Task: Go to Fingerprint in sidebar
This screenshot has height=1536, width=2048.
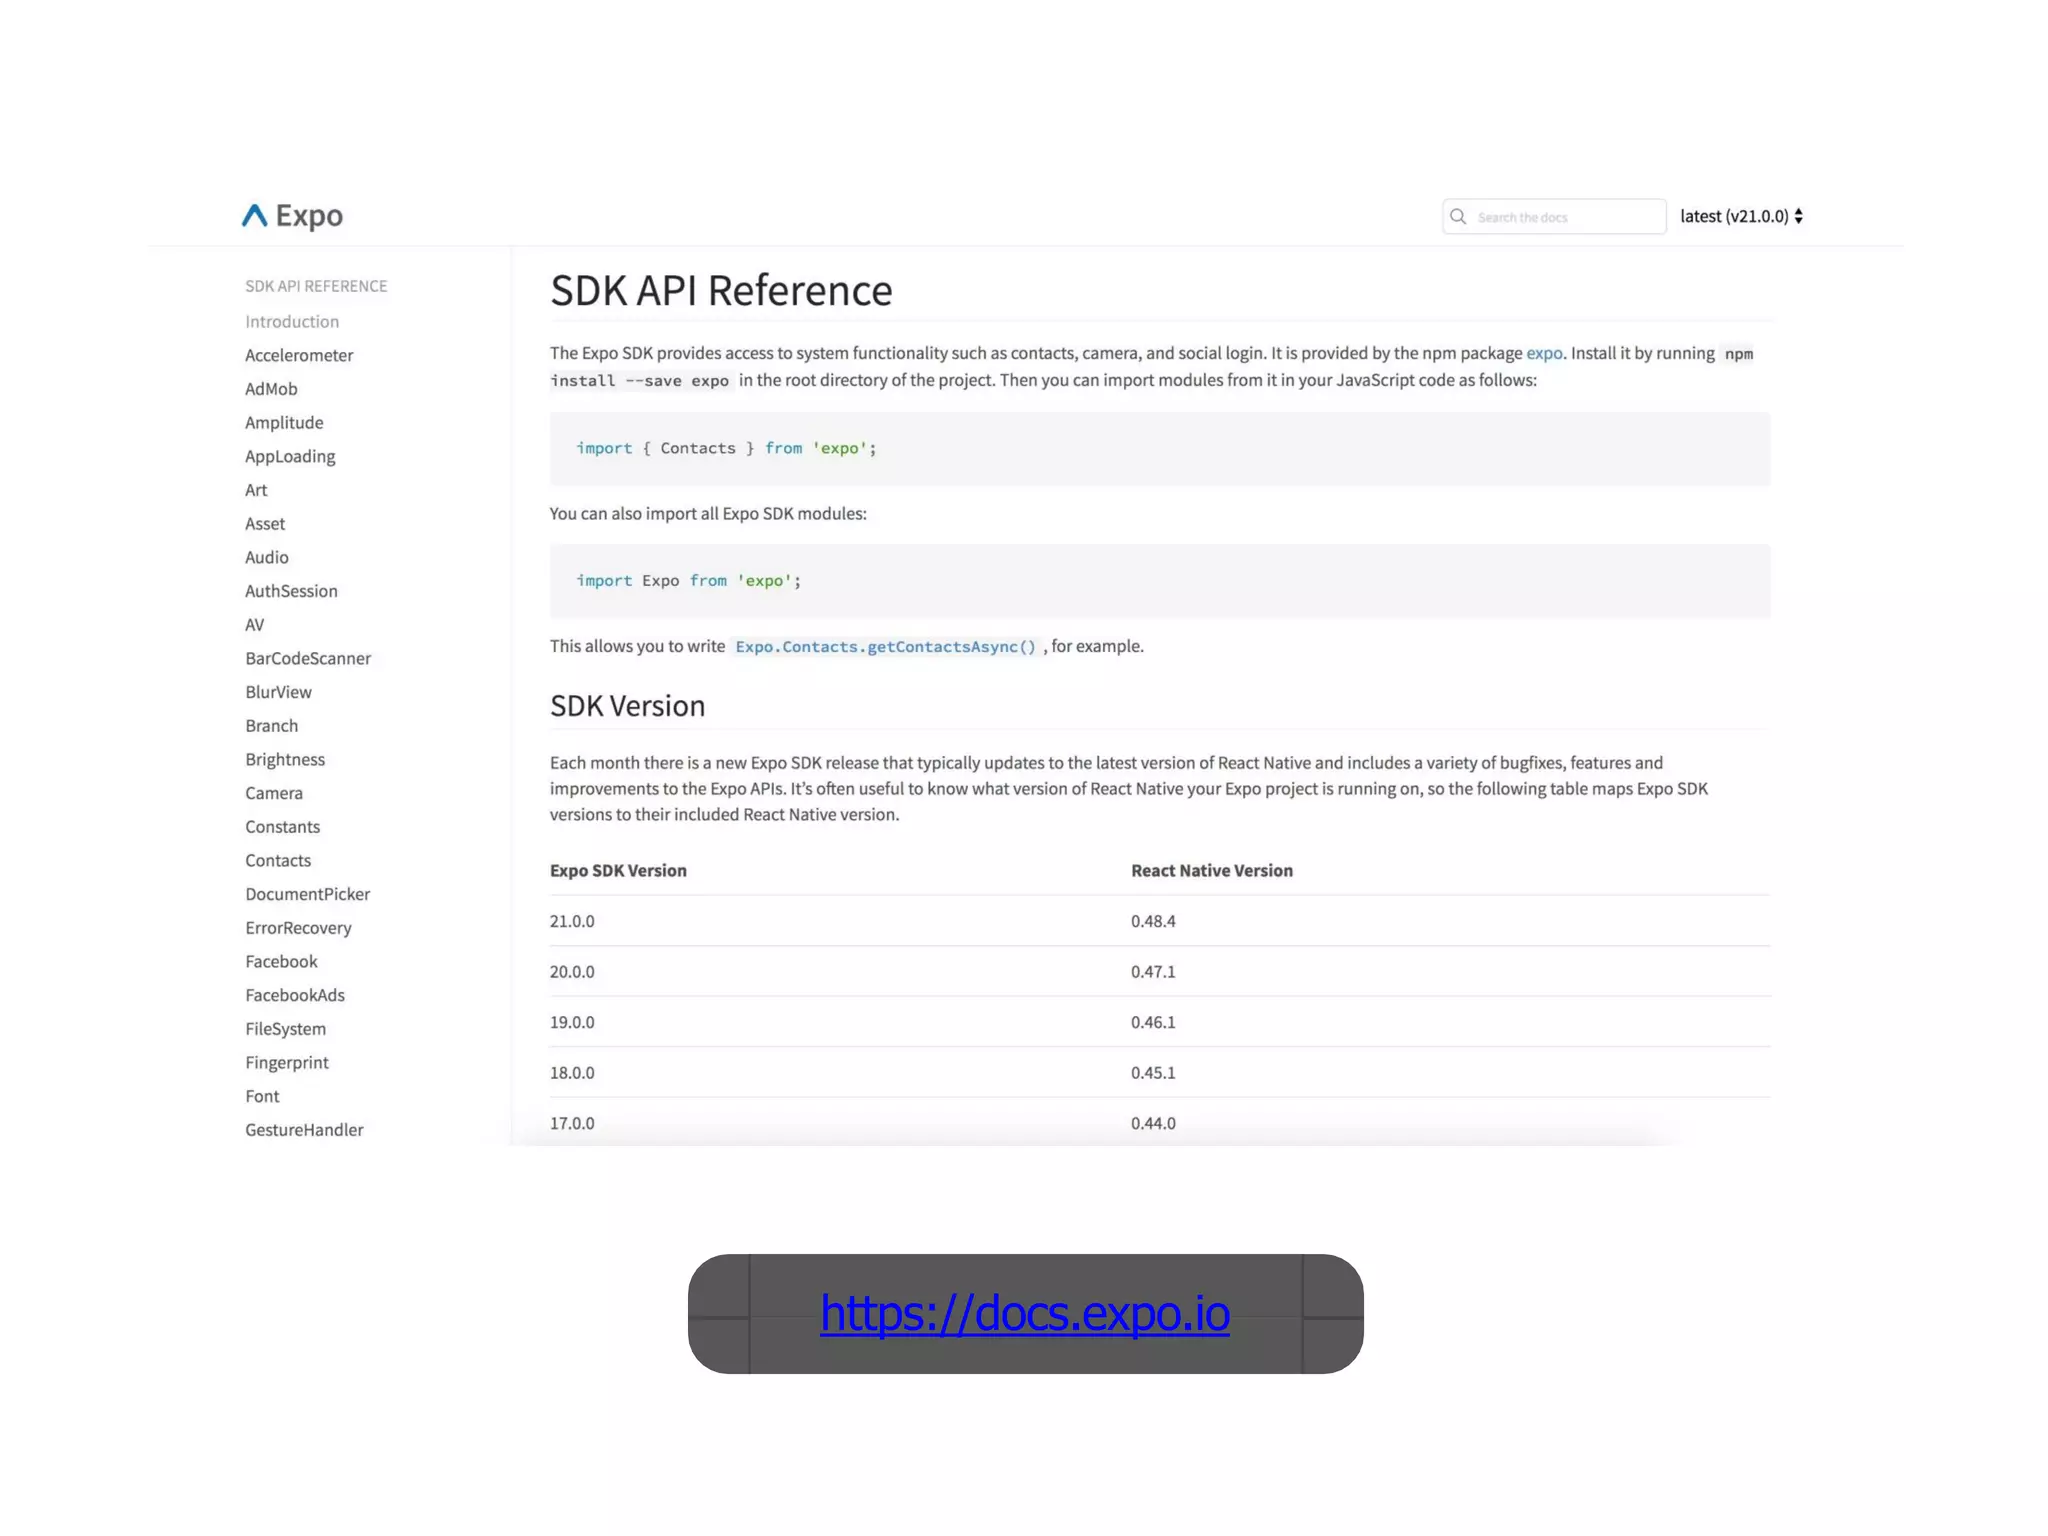Action: coord(287,1062)
